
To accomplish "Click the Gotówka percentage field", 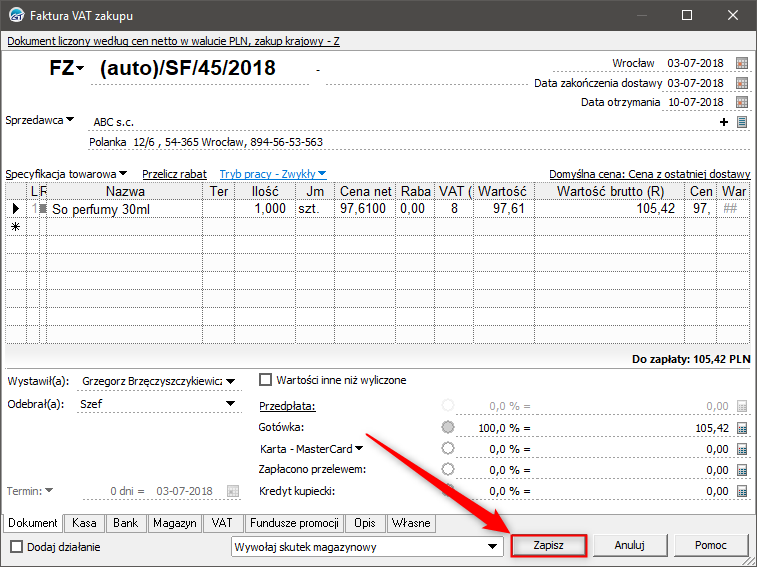I will [x=494, y=428].
